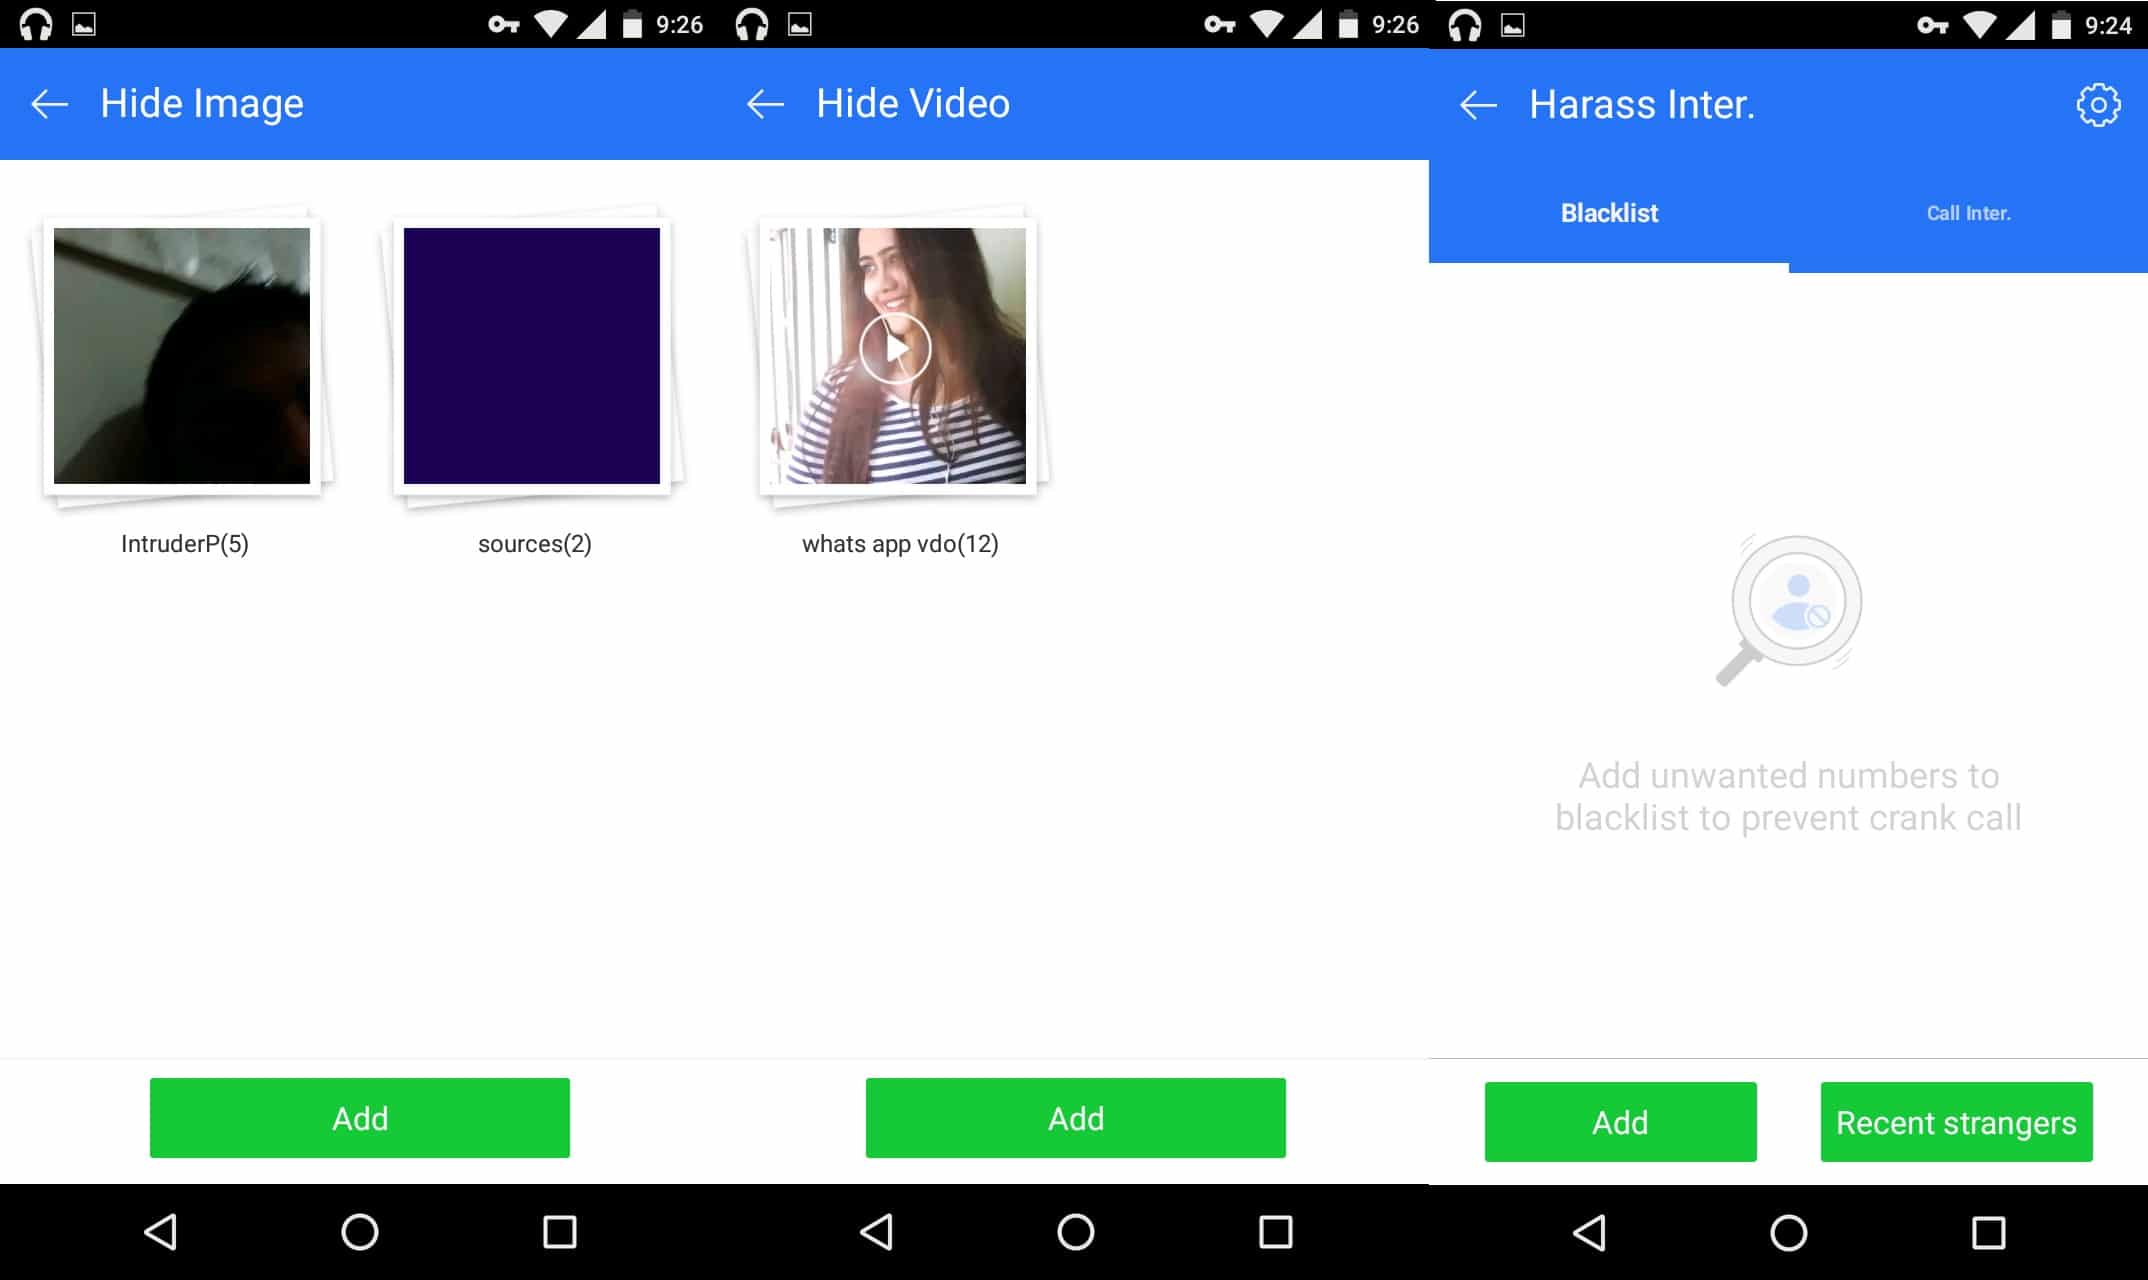The height and width of the screenshot is (1280, 2148).
Task: Select the Blacklist tab
Action: [x=1609, y=212]
